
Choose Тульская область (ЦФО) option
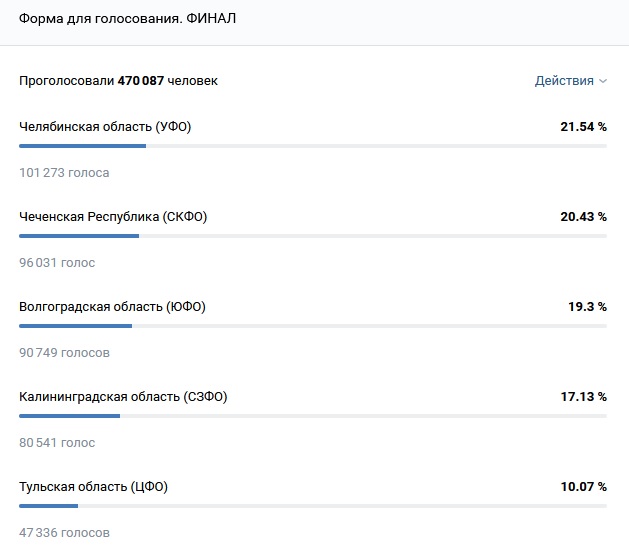tap(93, 487)
